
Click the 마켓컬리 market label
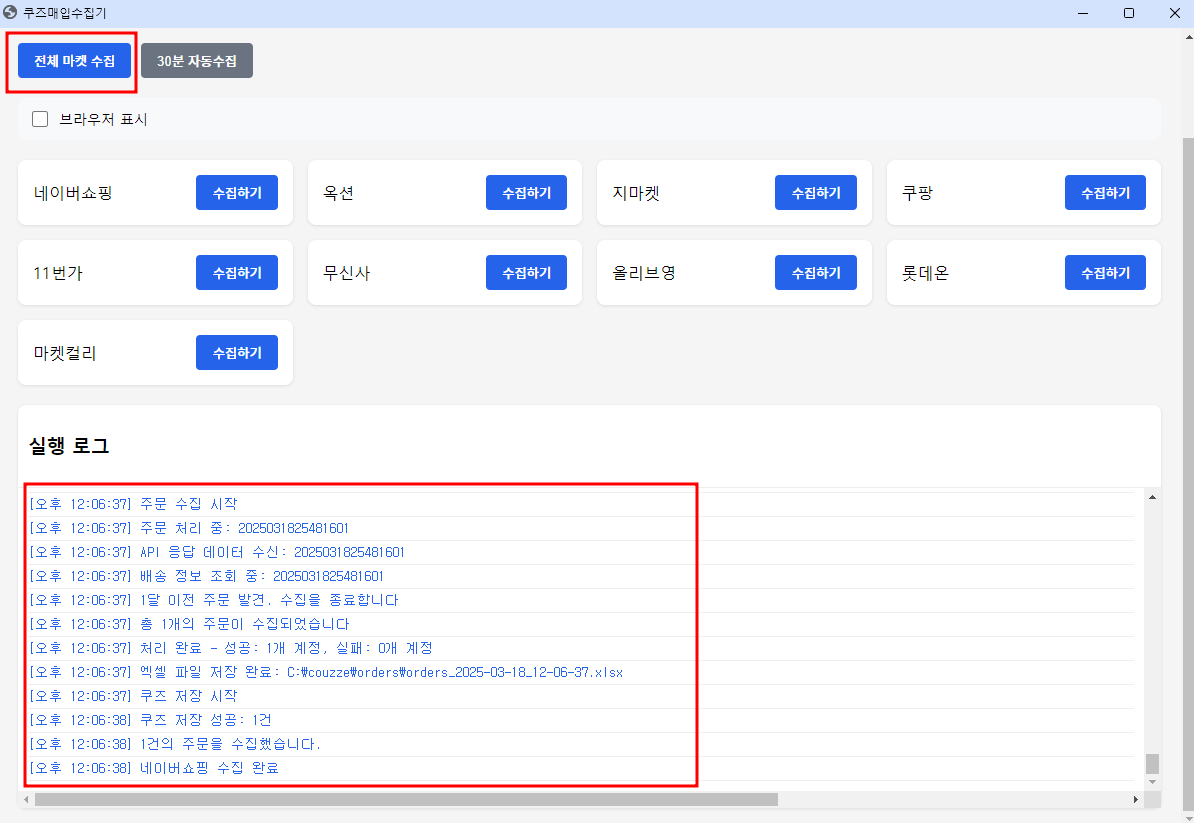[x=65, y=352]
